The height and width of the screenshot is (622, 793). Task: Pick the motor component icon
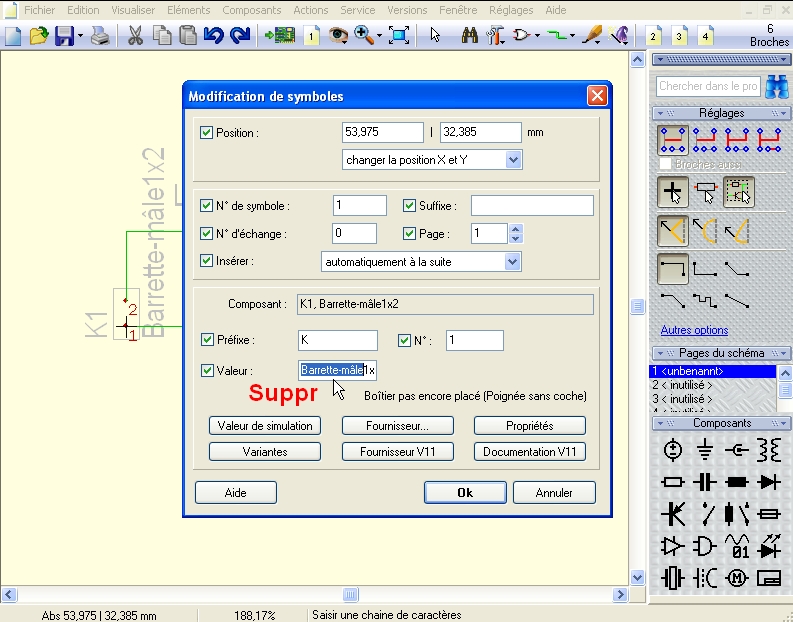pyautogui.click(x=737, y=577)
